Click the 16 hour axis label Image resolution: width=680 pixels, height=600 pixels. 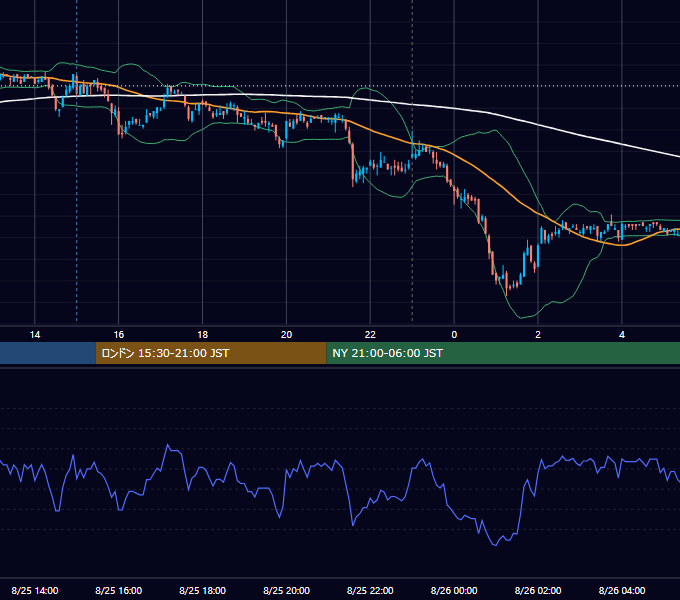(118, 335)
